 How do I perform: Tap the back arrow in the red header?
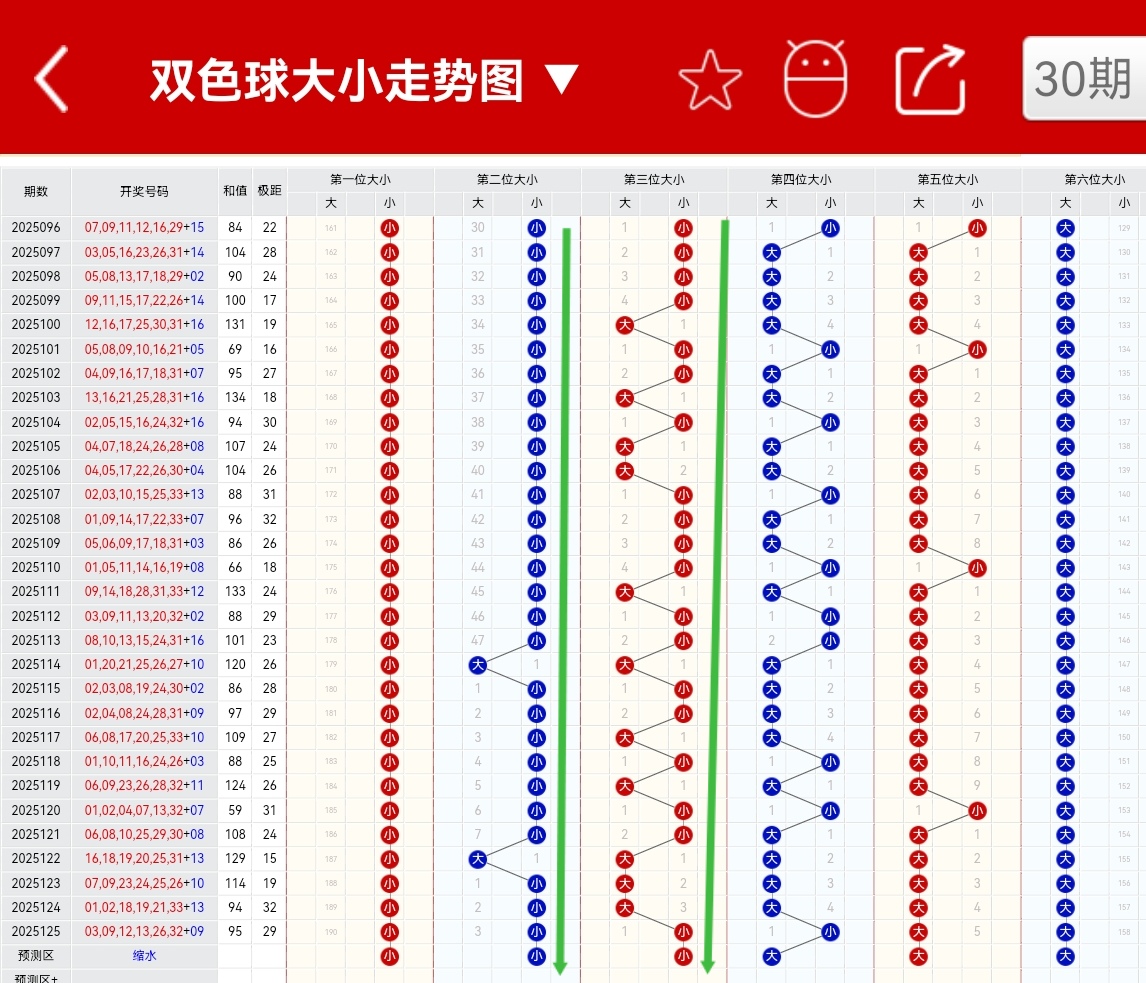point(50,80)
